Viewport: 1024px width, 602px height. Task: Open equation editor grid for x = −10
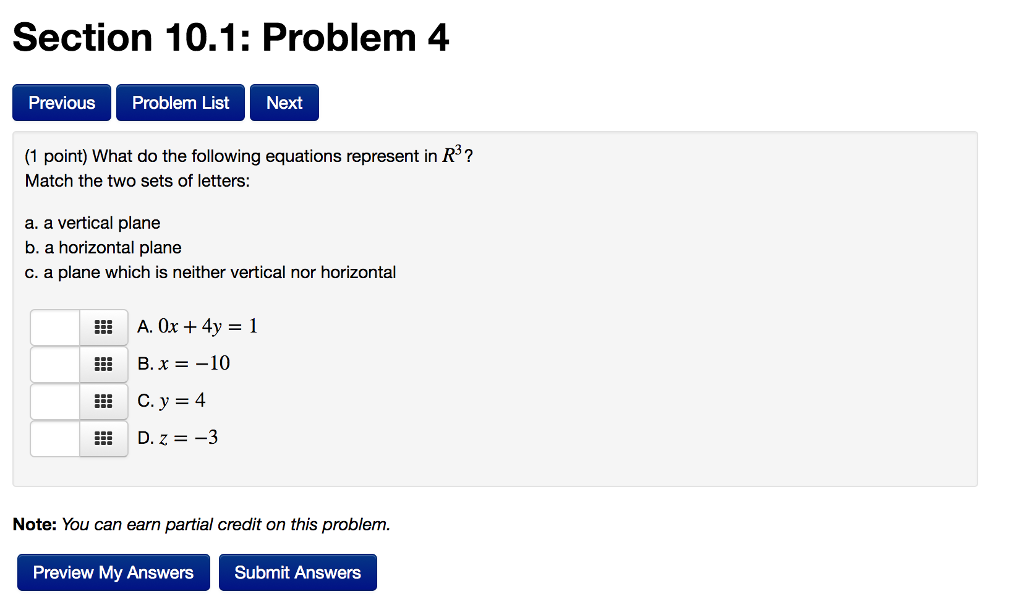pos(103,364)
